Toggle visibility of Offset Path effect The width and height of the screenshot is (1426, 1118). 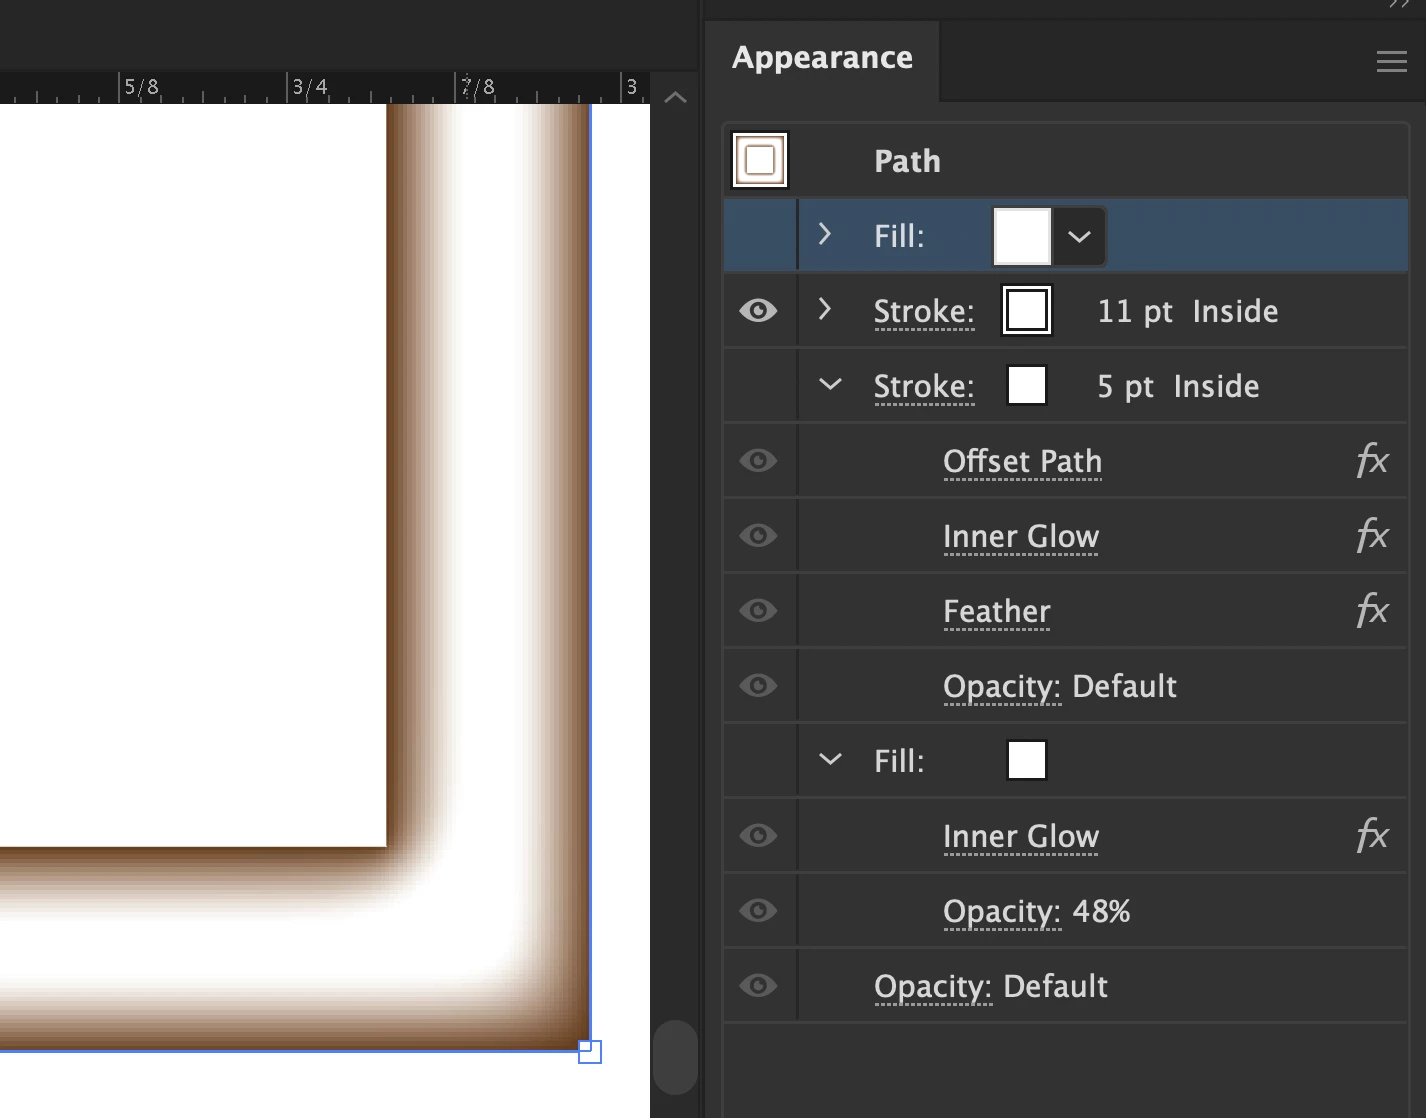(758, 461)
